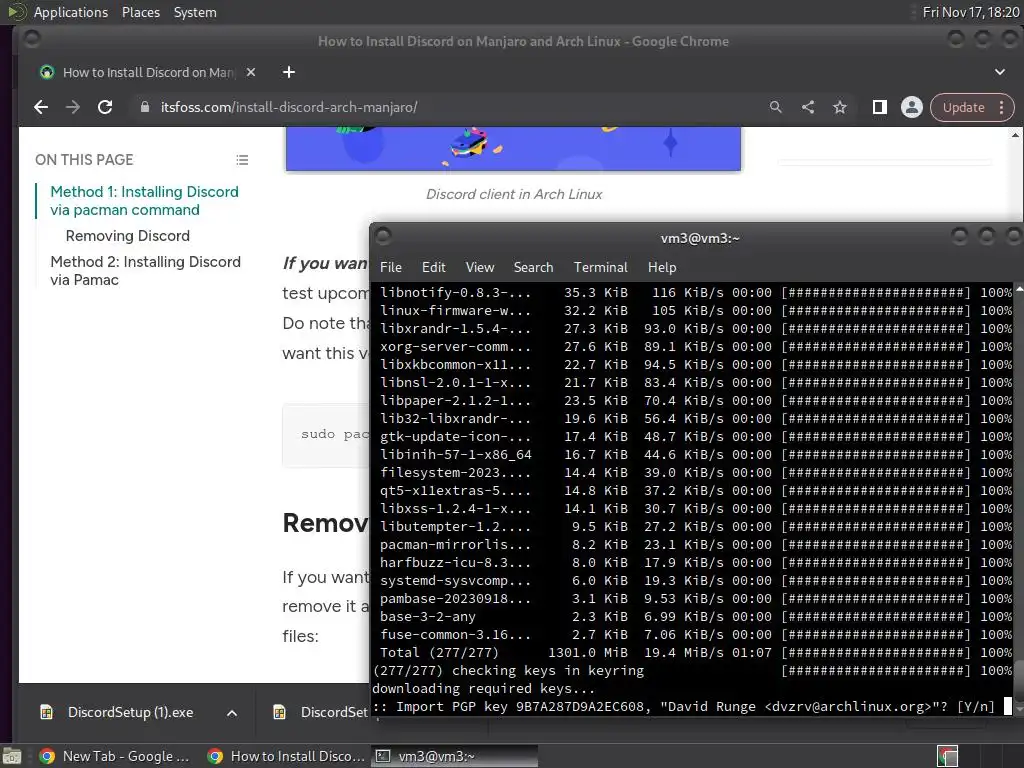Click the ON THIS PAGE heading
1024x768 pixels.
84,160
